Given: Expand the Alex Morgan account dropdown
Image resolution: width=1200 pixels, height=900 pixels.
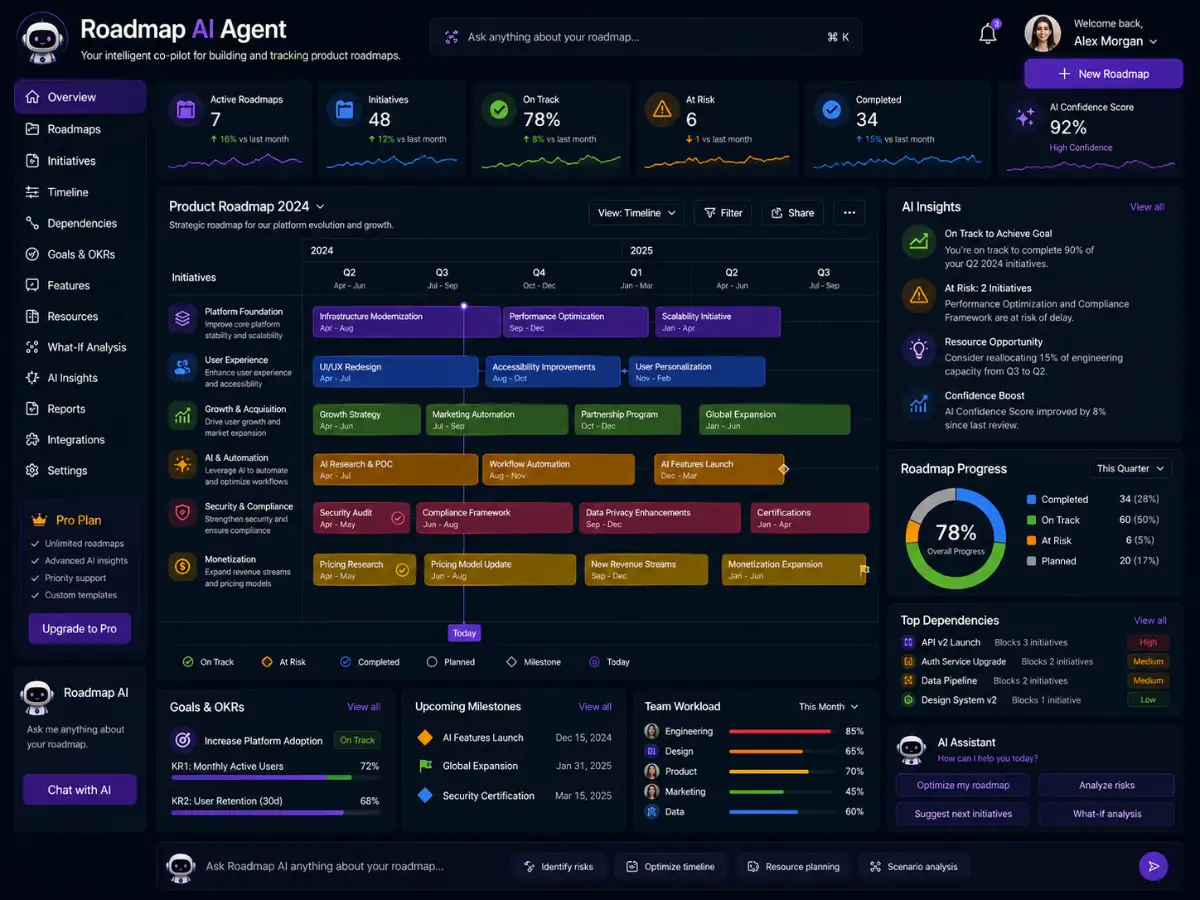Looking at the screenshot, I should 1153,42.
